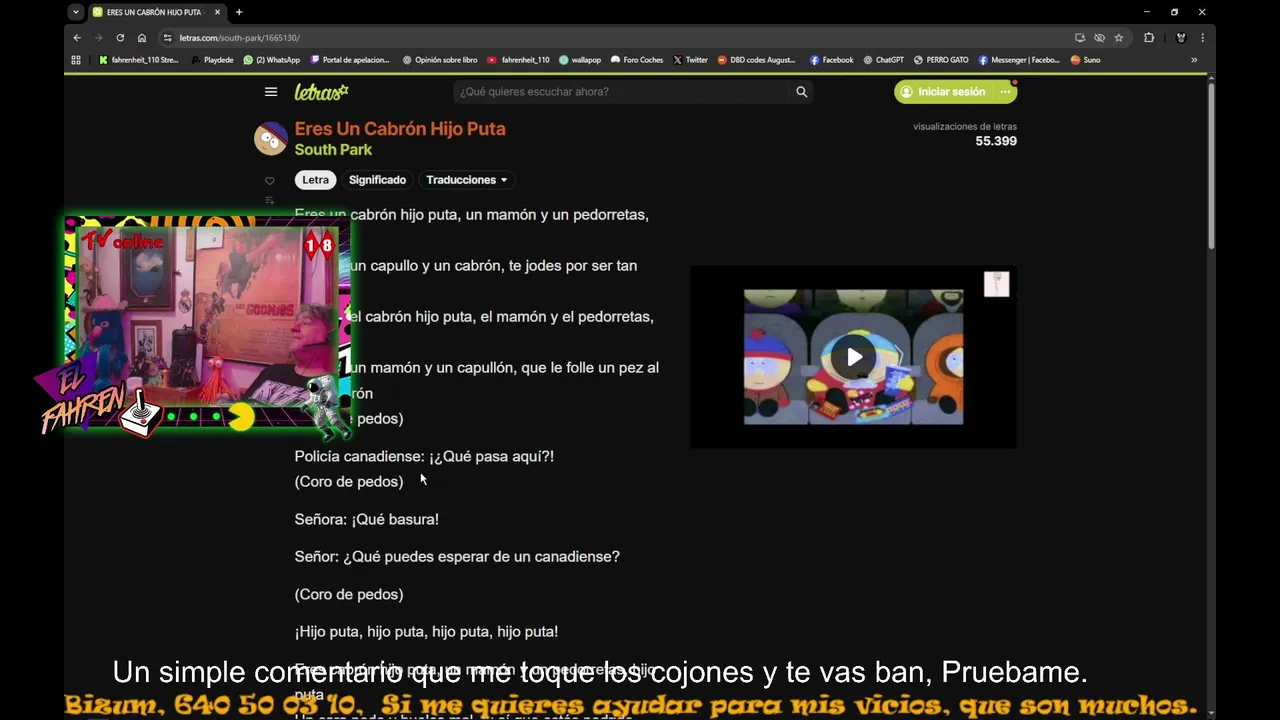1280x720 pixels.
Task: Open the Facebook bookmark
Action: (x=831, y=60)
